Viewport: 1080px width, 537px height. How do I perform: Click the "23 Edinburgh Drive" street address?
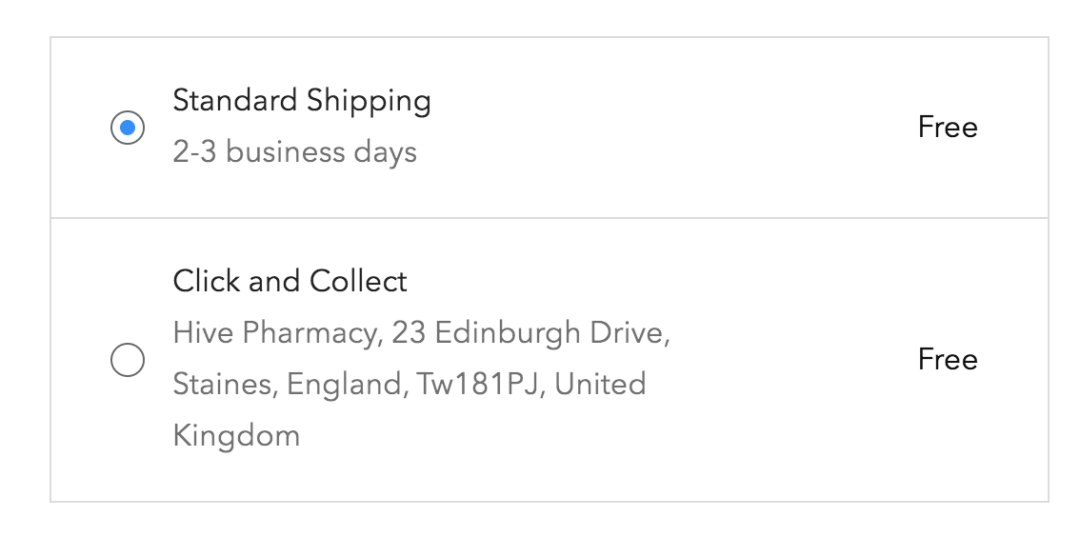pos(529,333)
